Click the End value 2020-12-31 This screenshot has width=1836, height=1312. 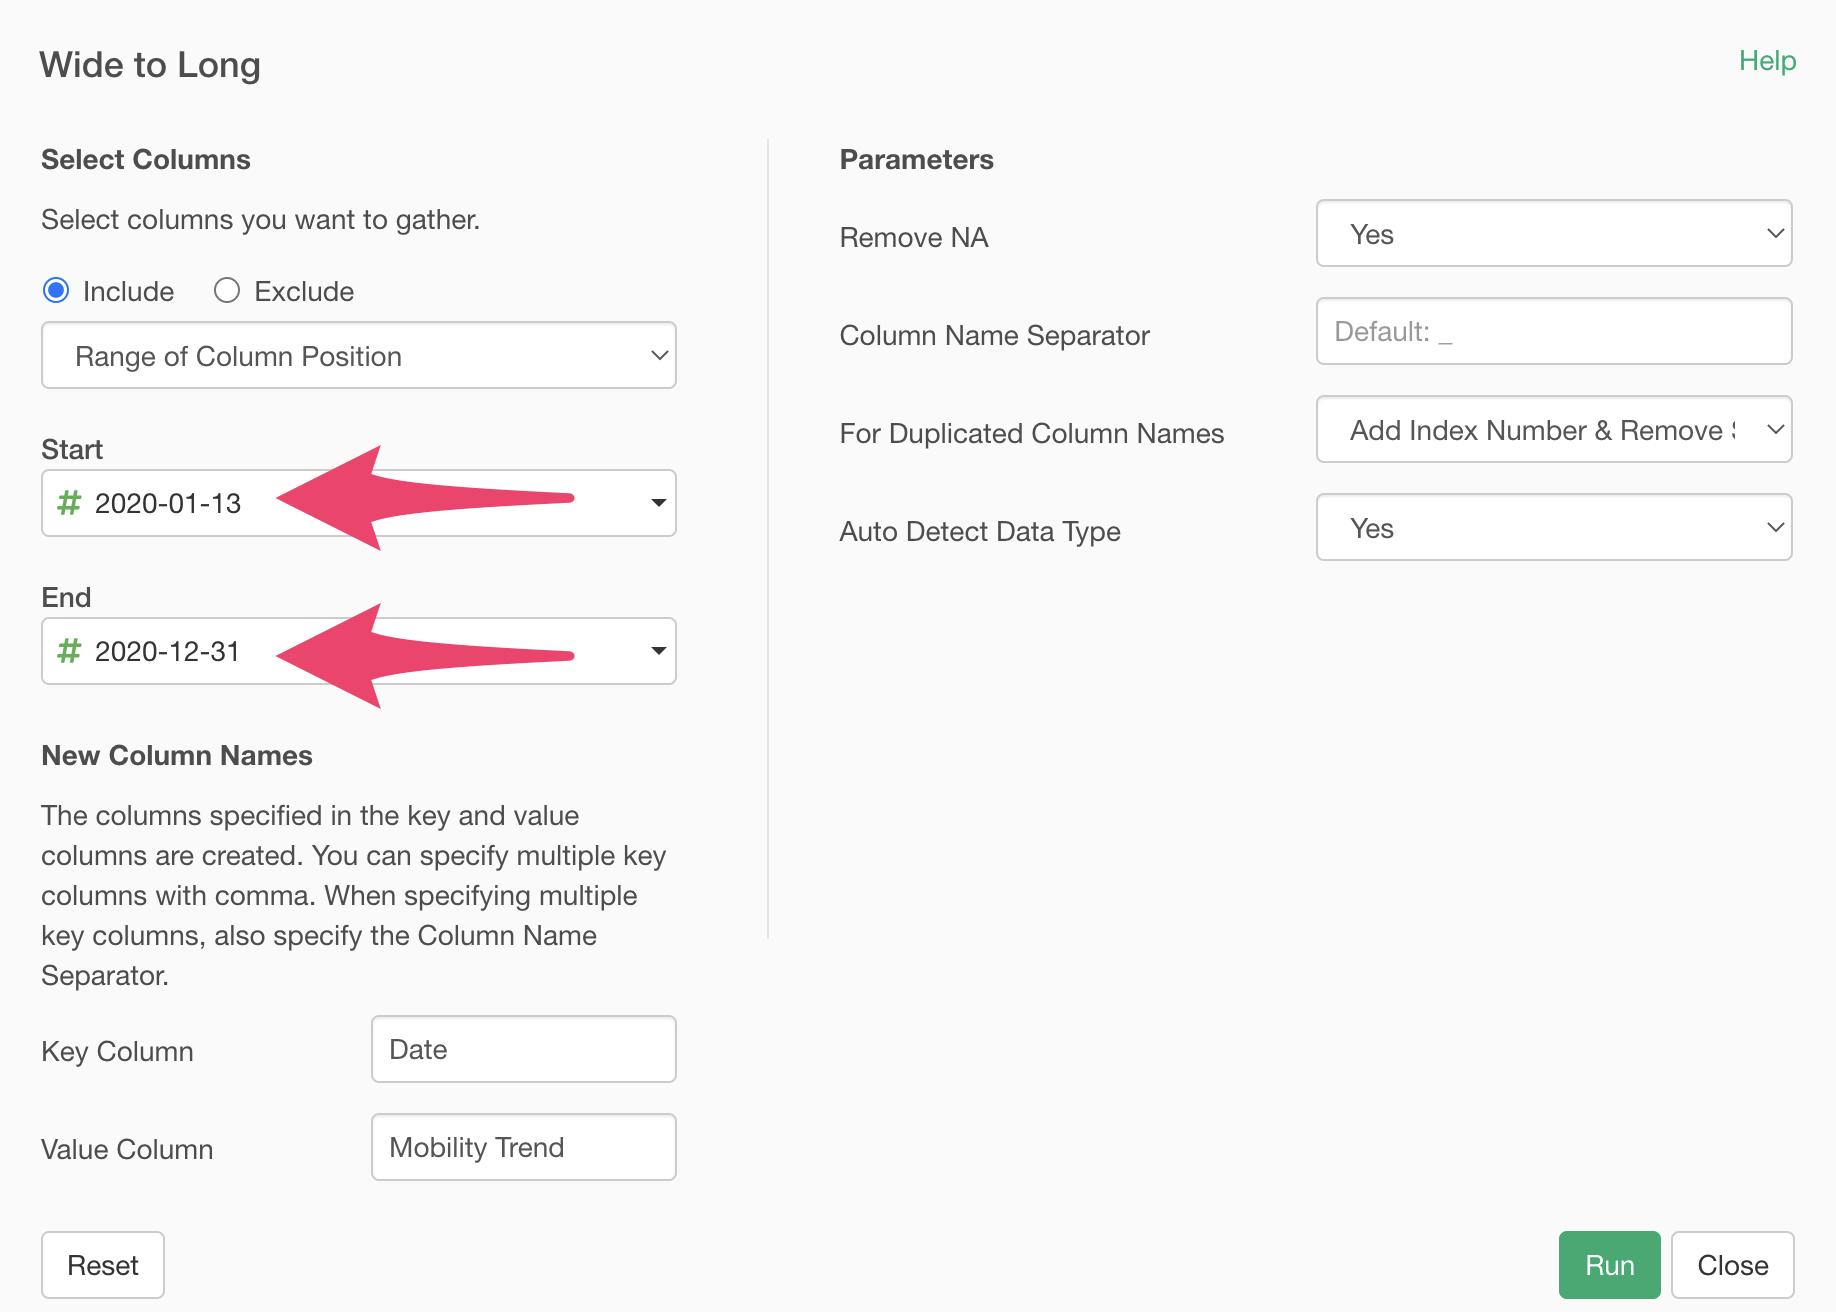point(168,651)
